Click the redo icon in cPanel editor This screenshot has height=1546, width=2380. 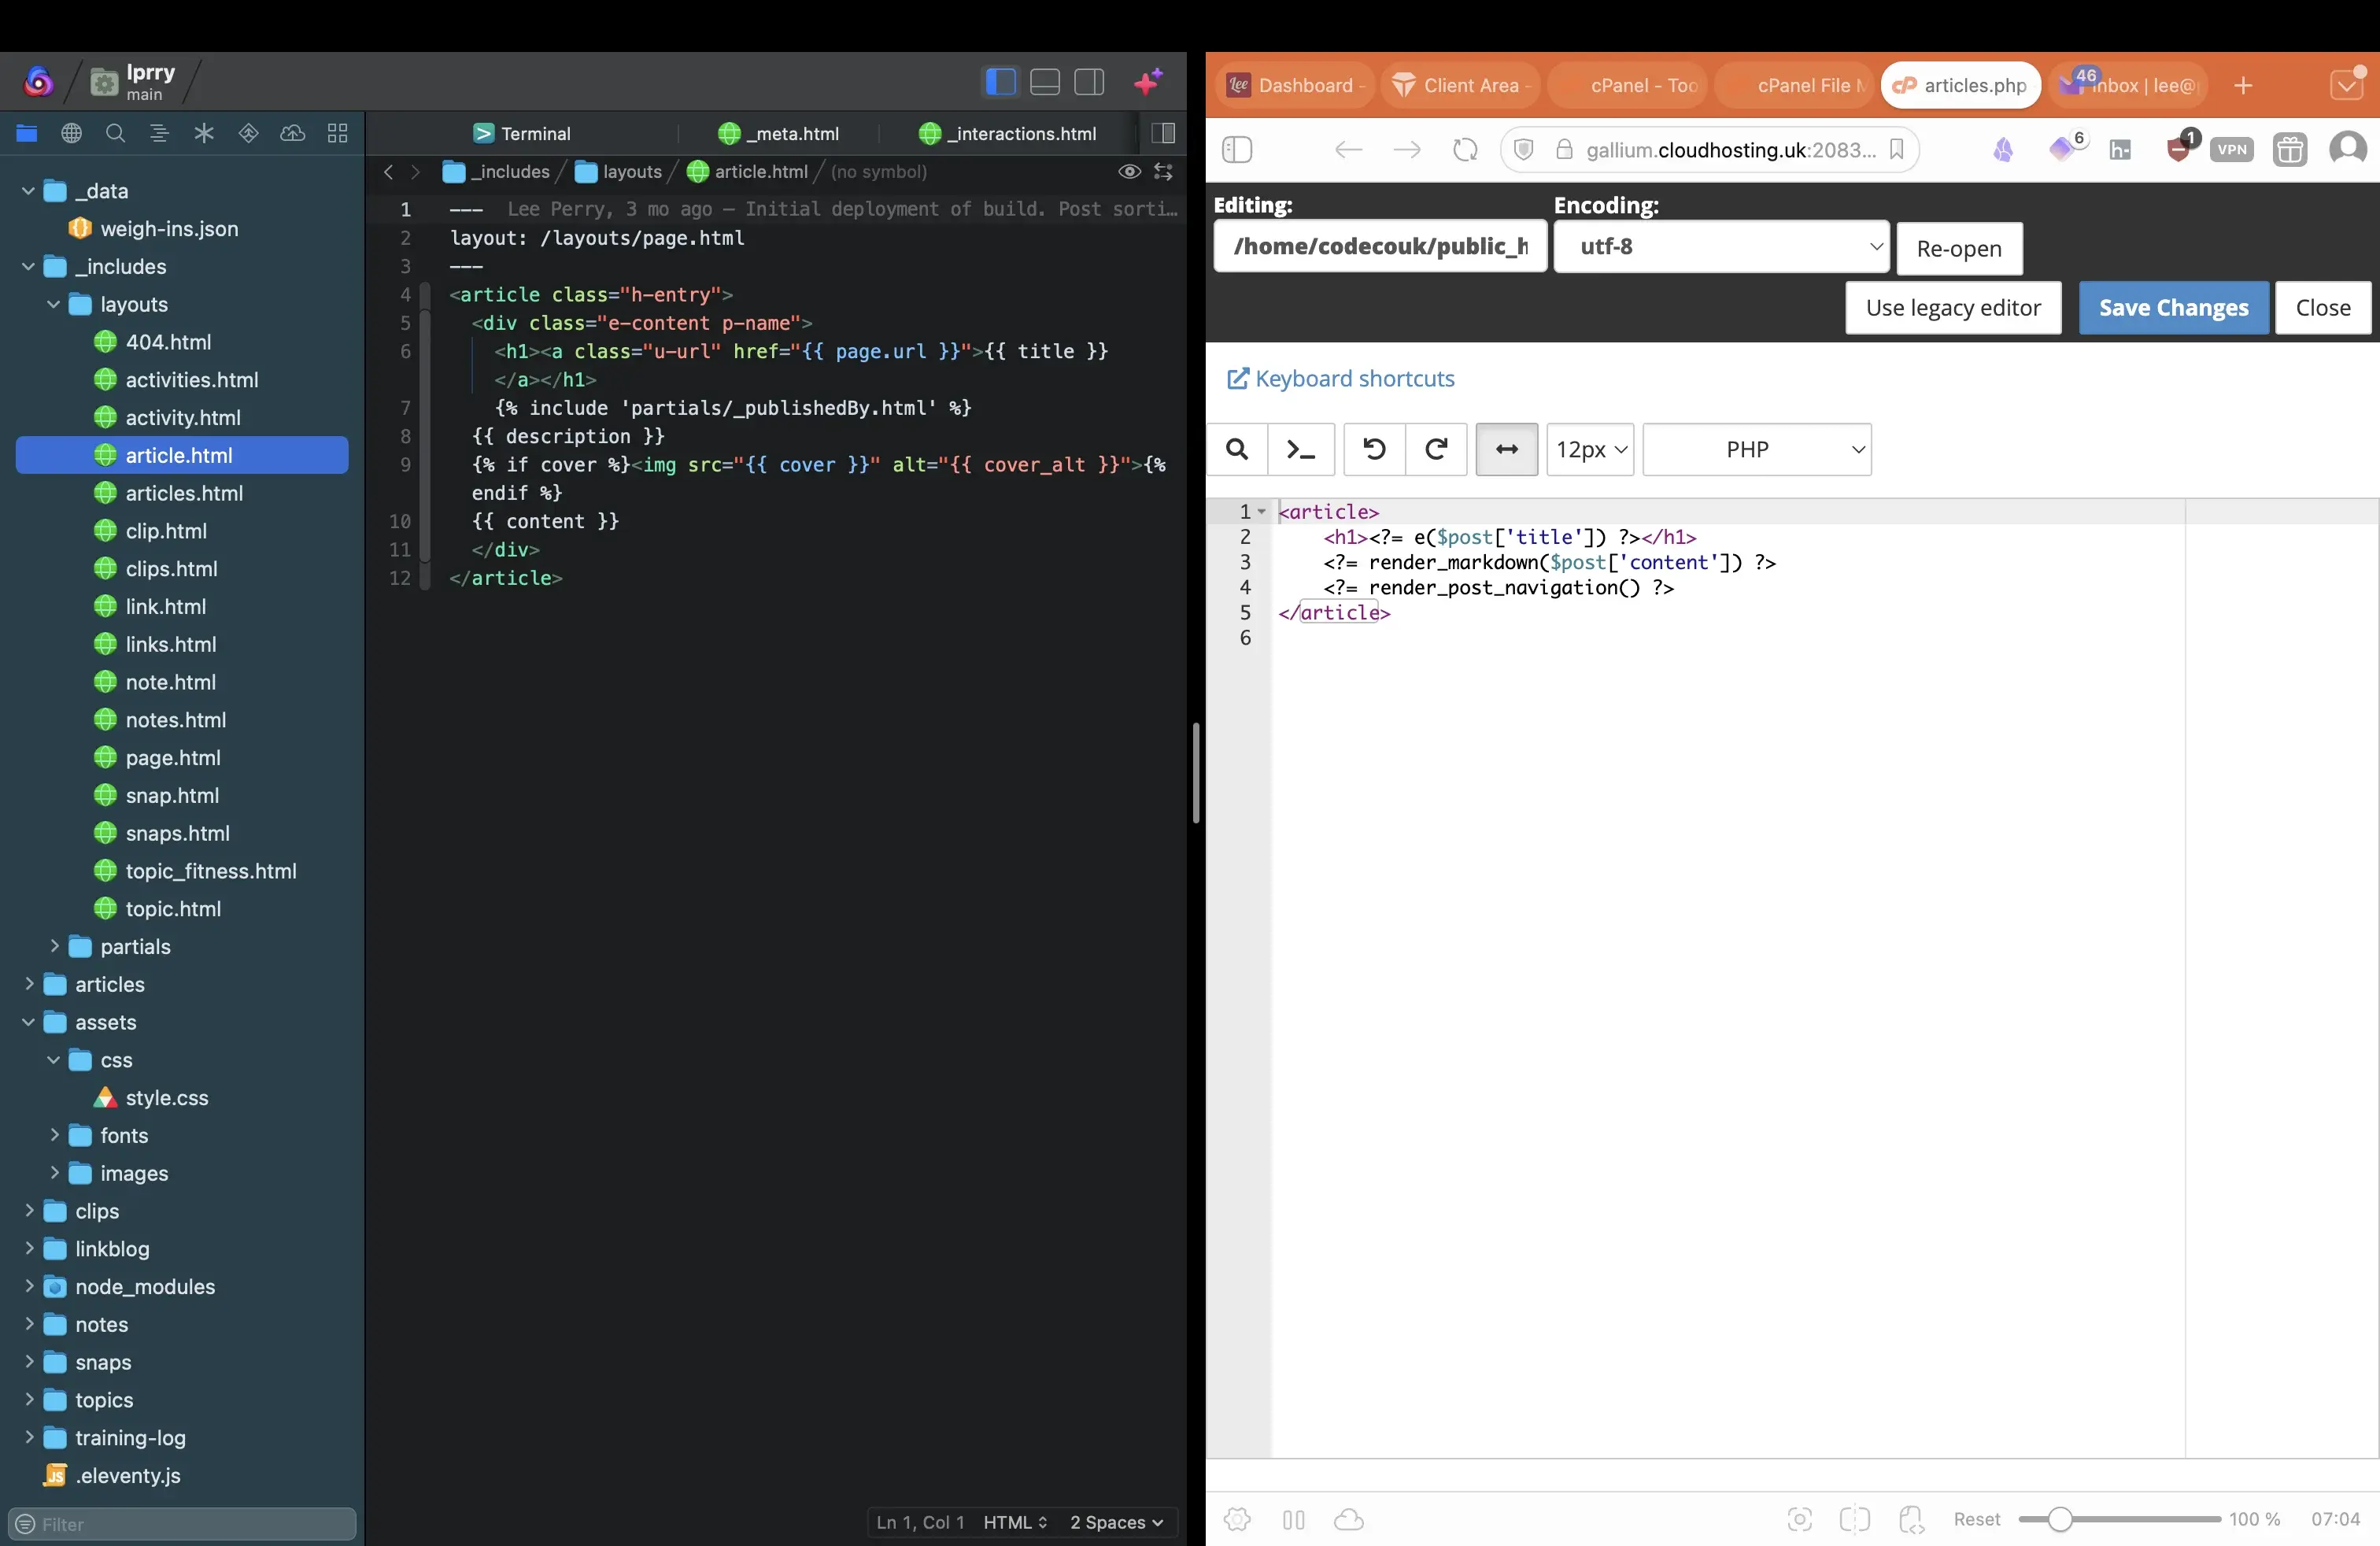coord(1436,449)
